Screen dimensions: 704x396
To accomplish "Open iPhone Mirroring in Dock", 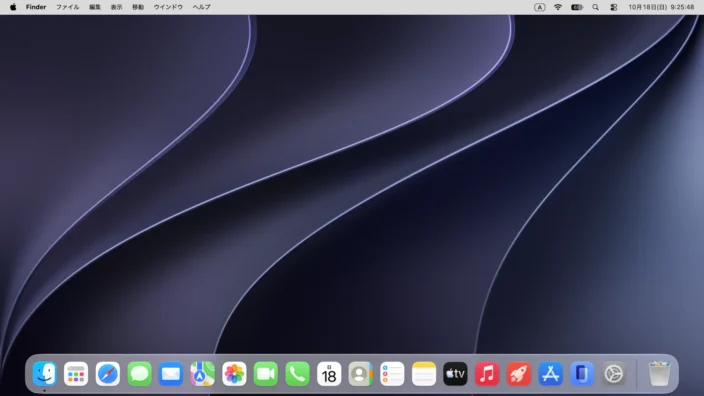I will pyautogui.click(x=582, y=374).
